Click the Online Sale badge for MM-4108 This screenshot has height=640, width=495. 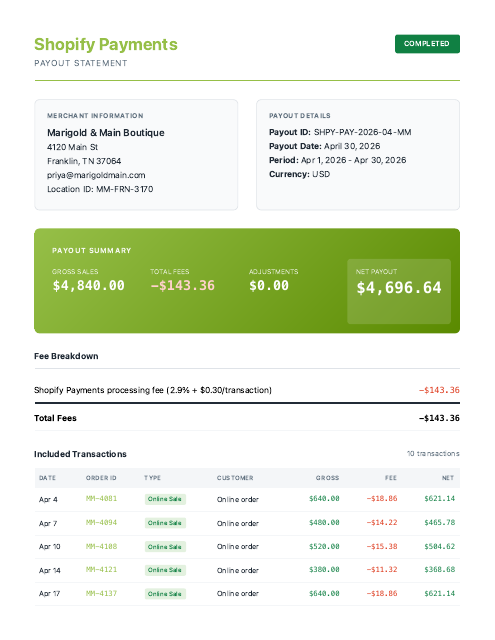pyautogui.click(x=165, y=547)
